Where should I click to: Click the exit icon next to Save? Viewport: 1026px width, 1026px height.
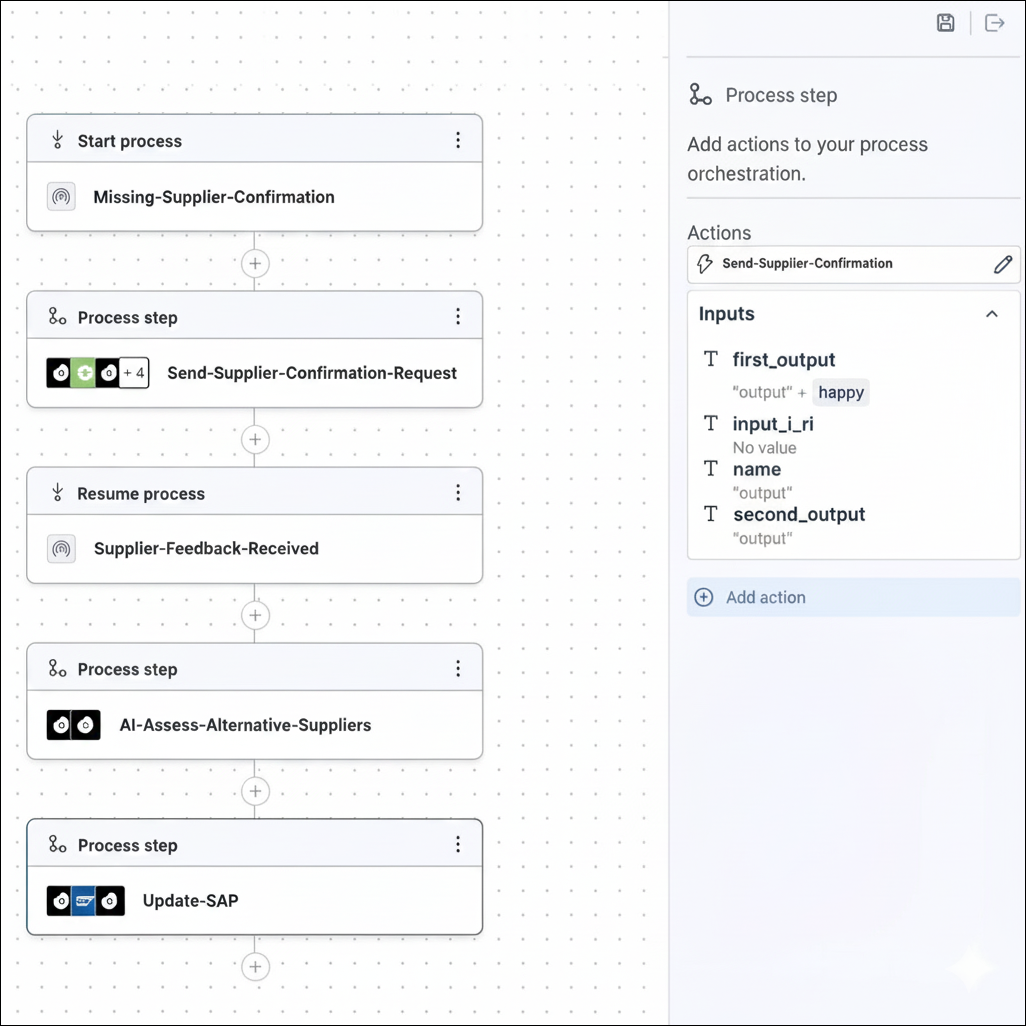[994, 22]
